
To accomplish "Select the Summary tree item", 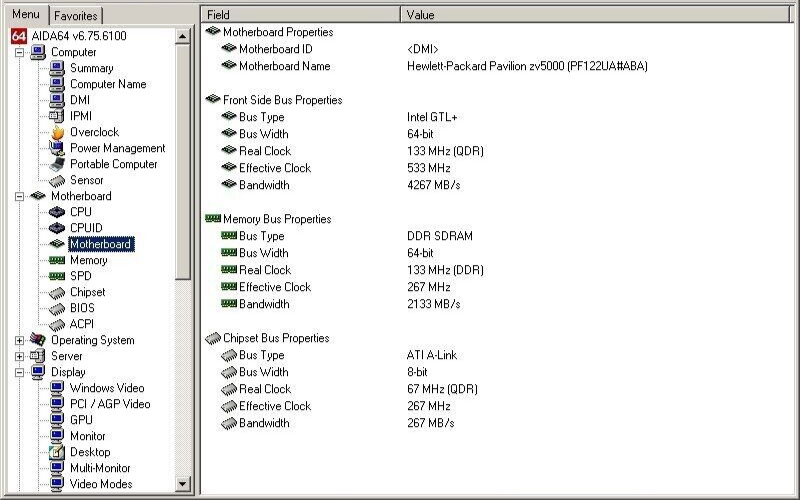I will (91, 68).
